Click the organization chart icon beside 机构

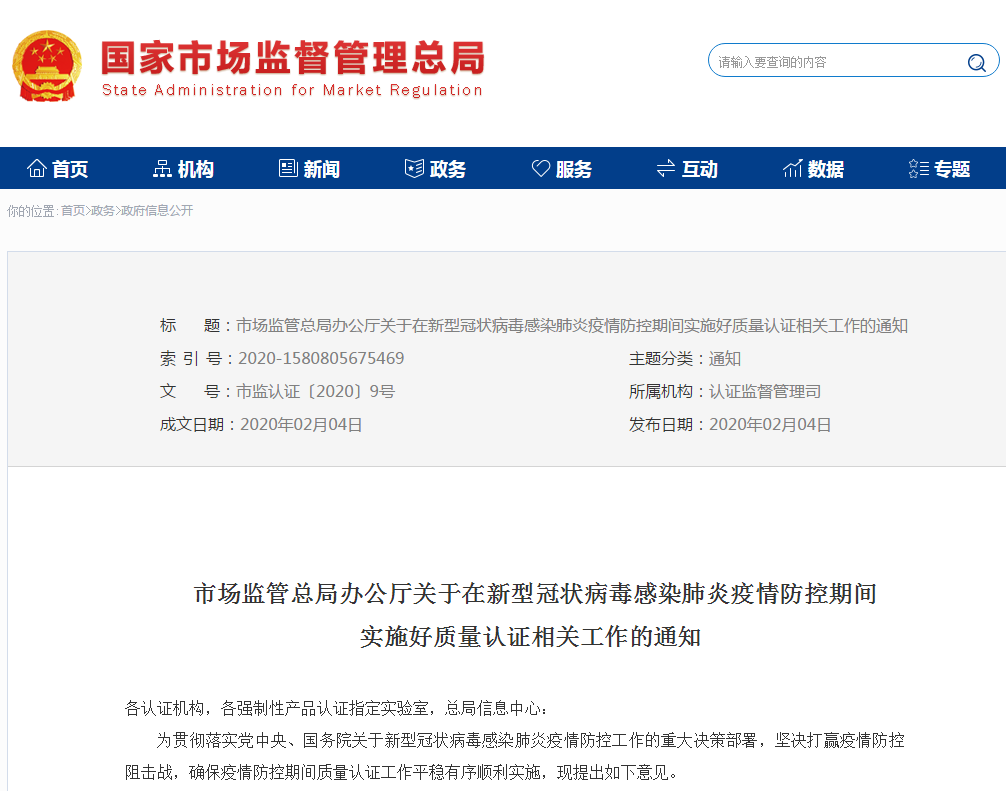(x=162, y=169)
